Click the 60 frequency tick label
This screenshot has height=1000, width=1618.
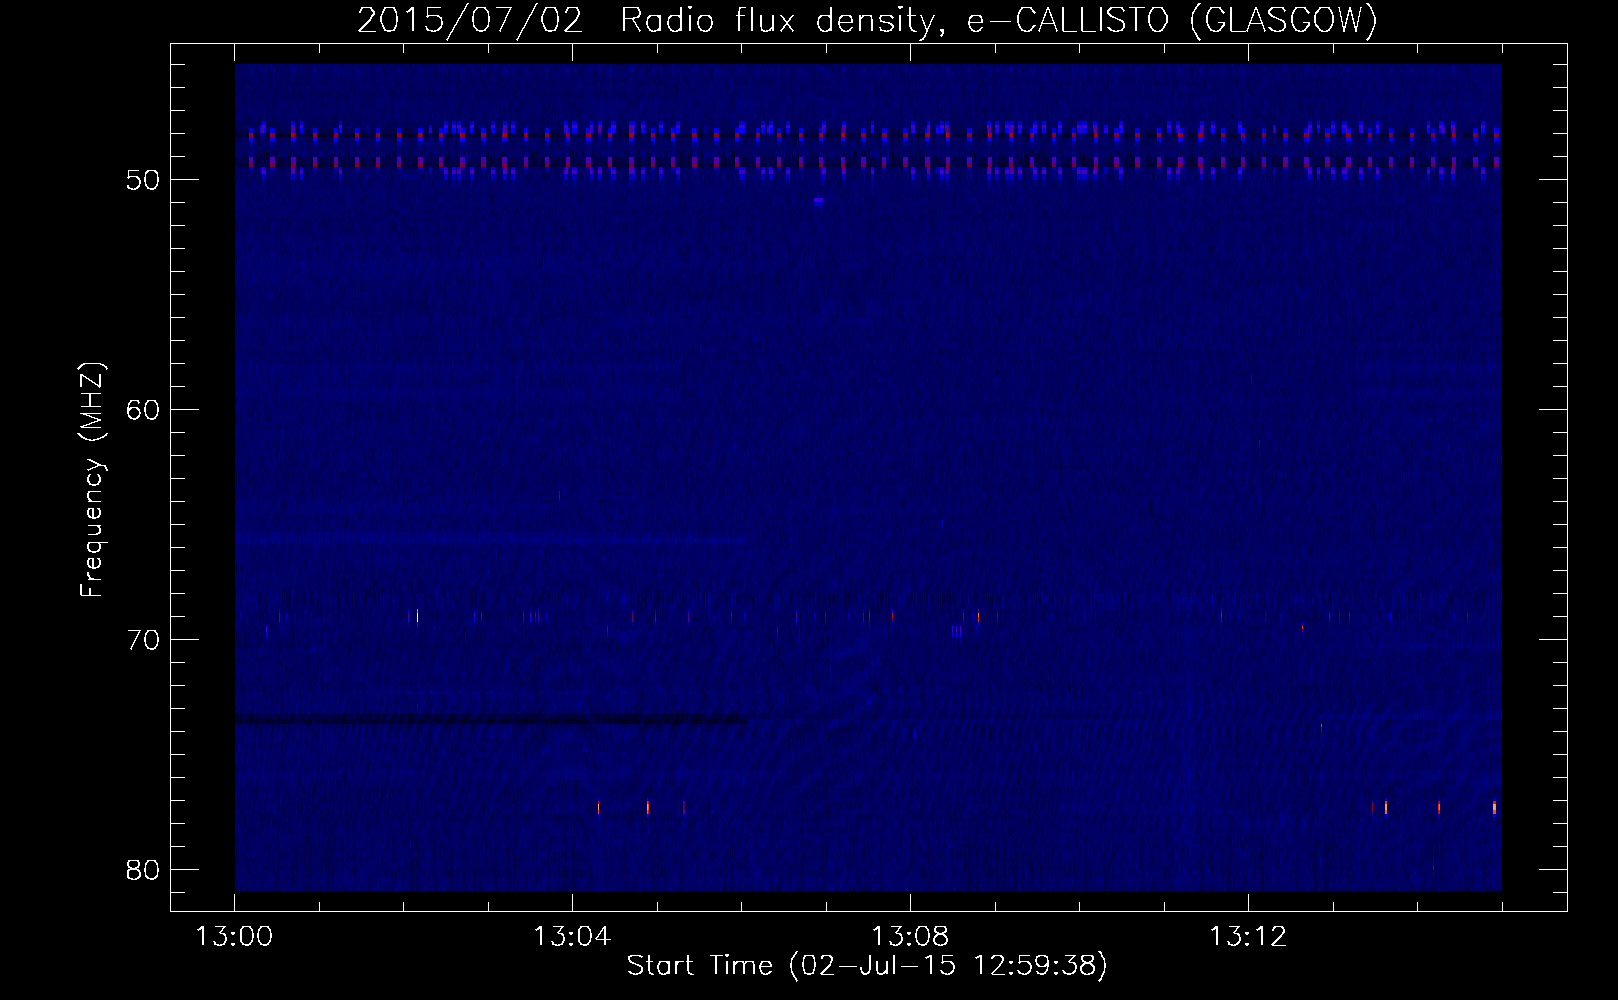(x=143, y=410)
